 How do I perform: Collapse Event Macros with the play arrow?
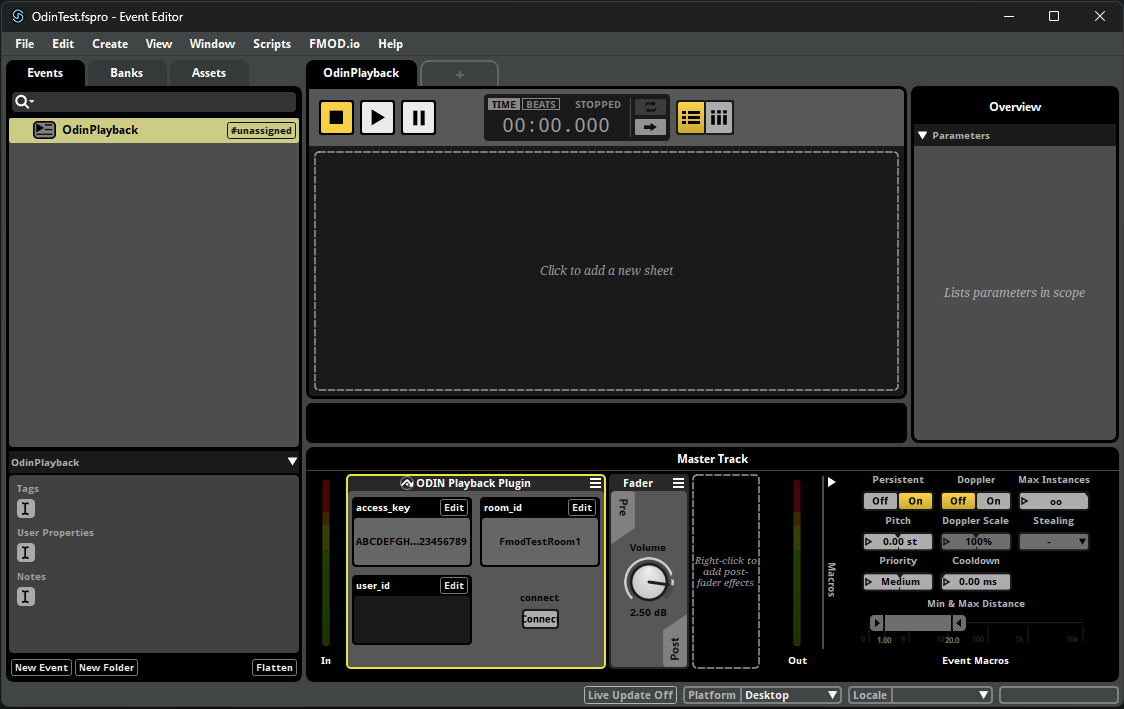(832, 482)
